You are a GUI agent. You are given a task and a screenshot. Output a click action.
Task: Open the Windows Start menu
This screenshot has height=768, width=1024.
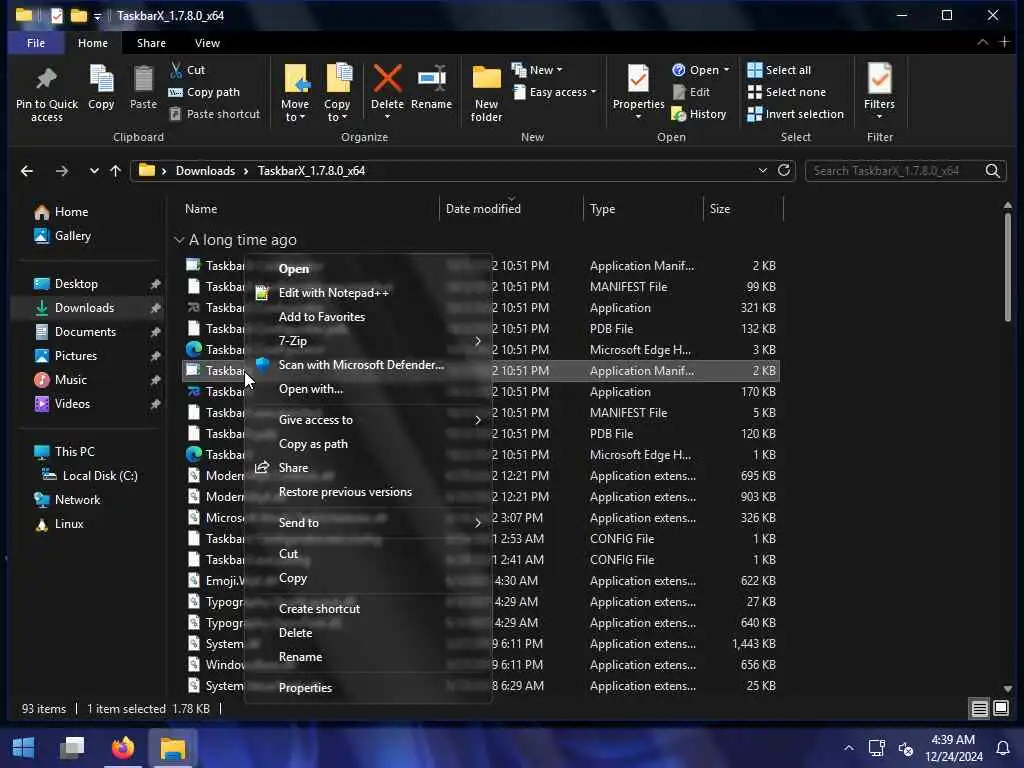pyautogui.click(x=24, y=748)
